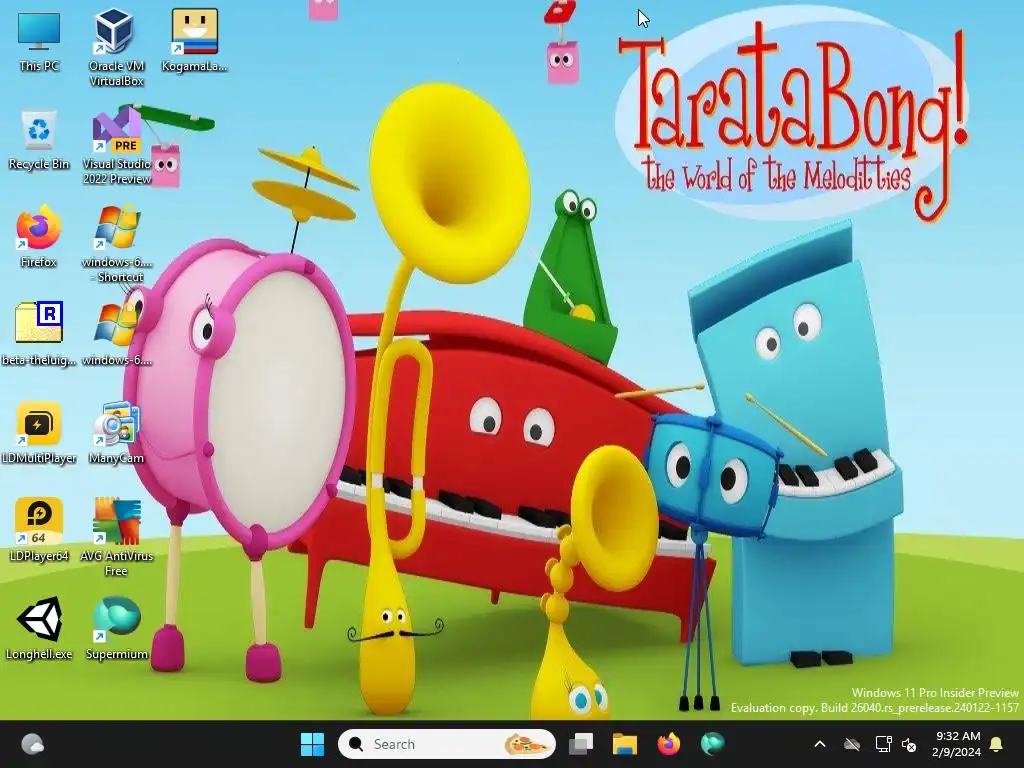Image resolution: width=1024 pixels, height=768 pixels.
Task: Launch Oracle VM VirtualBox shortcut
Action: (x=116, y=47)
